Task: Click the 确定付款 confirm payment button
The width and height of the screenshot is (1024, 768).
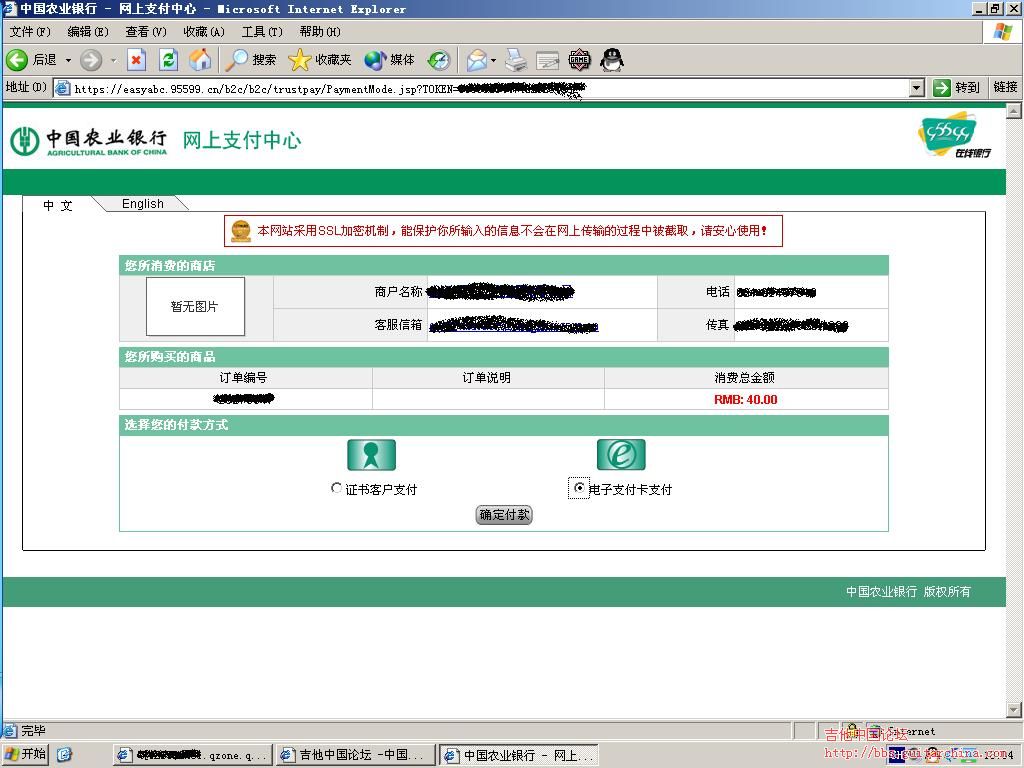Action: pos(504,515)
